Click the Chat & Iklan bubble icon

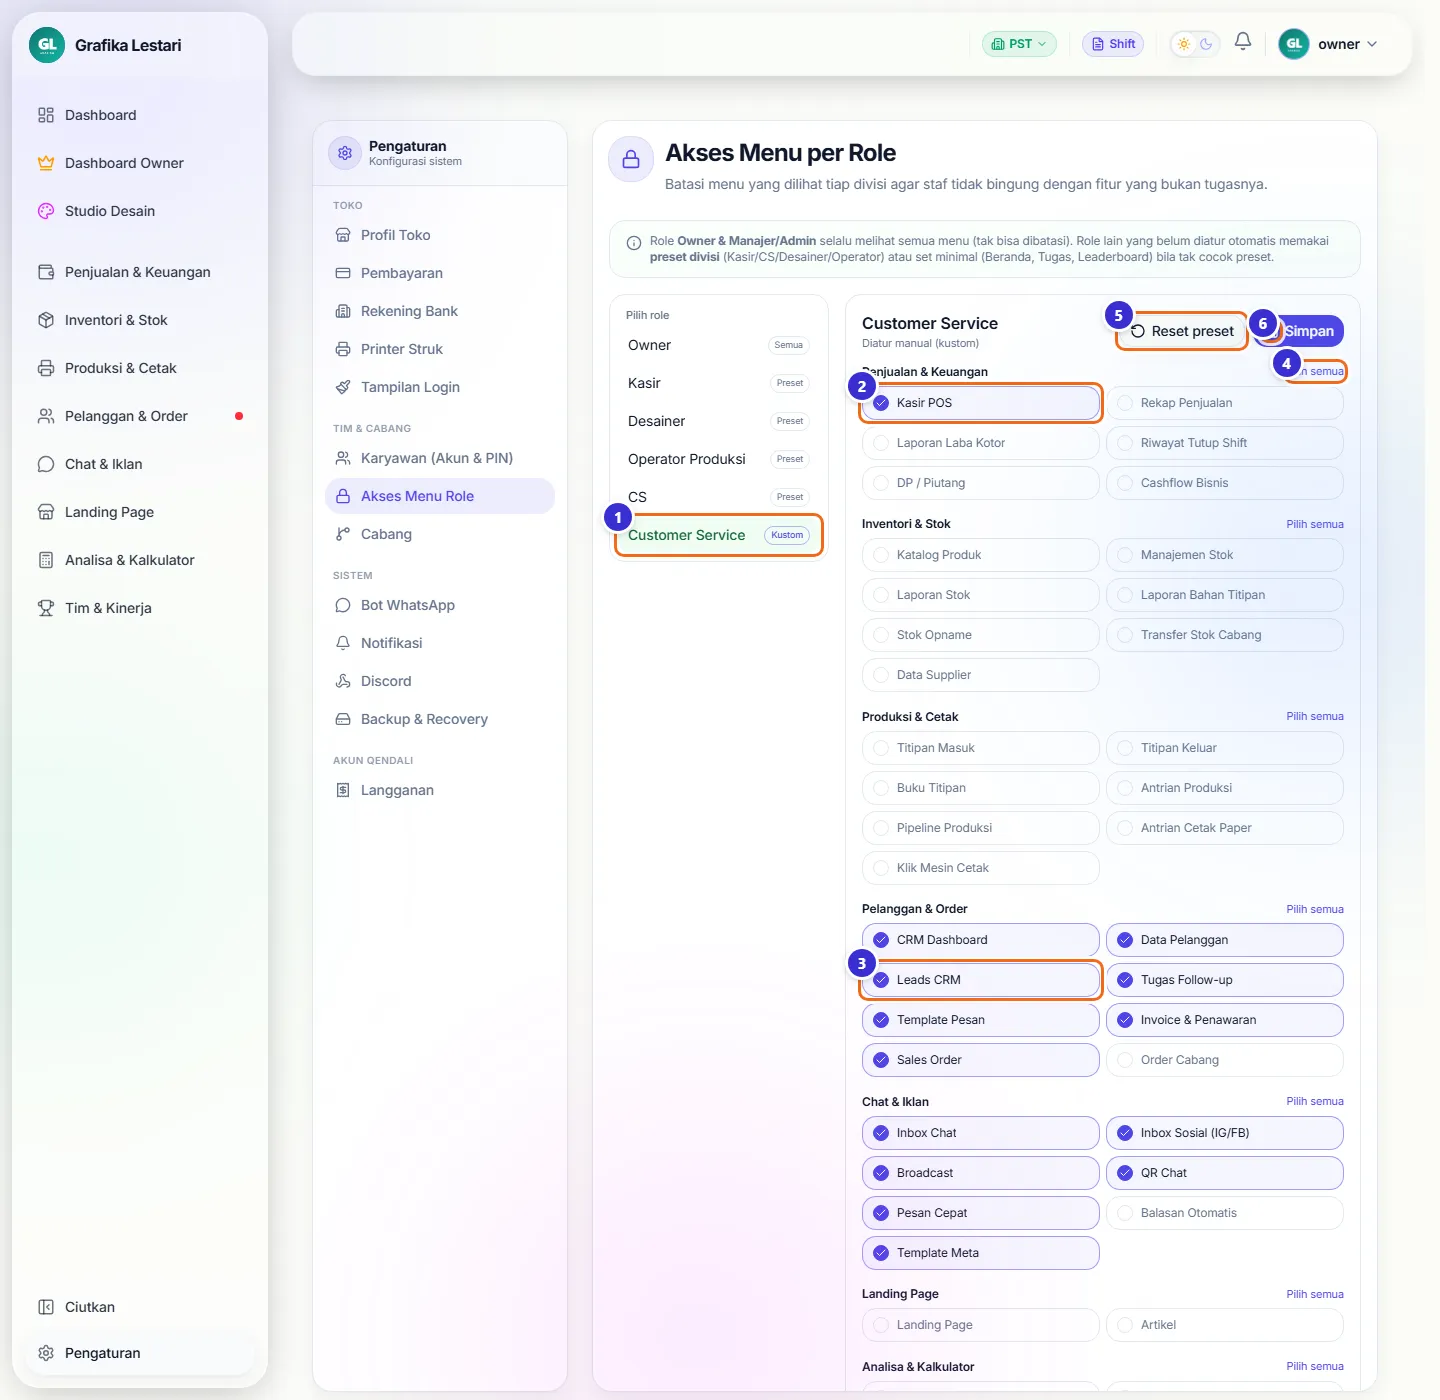click(x=46, y=464)
